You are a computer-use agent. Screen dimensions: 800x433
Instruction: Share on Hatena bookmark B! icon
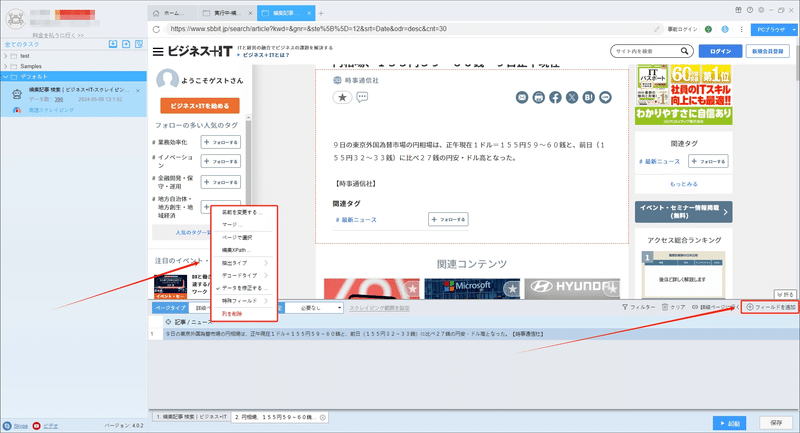click(589, 97)
